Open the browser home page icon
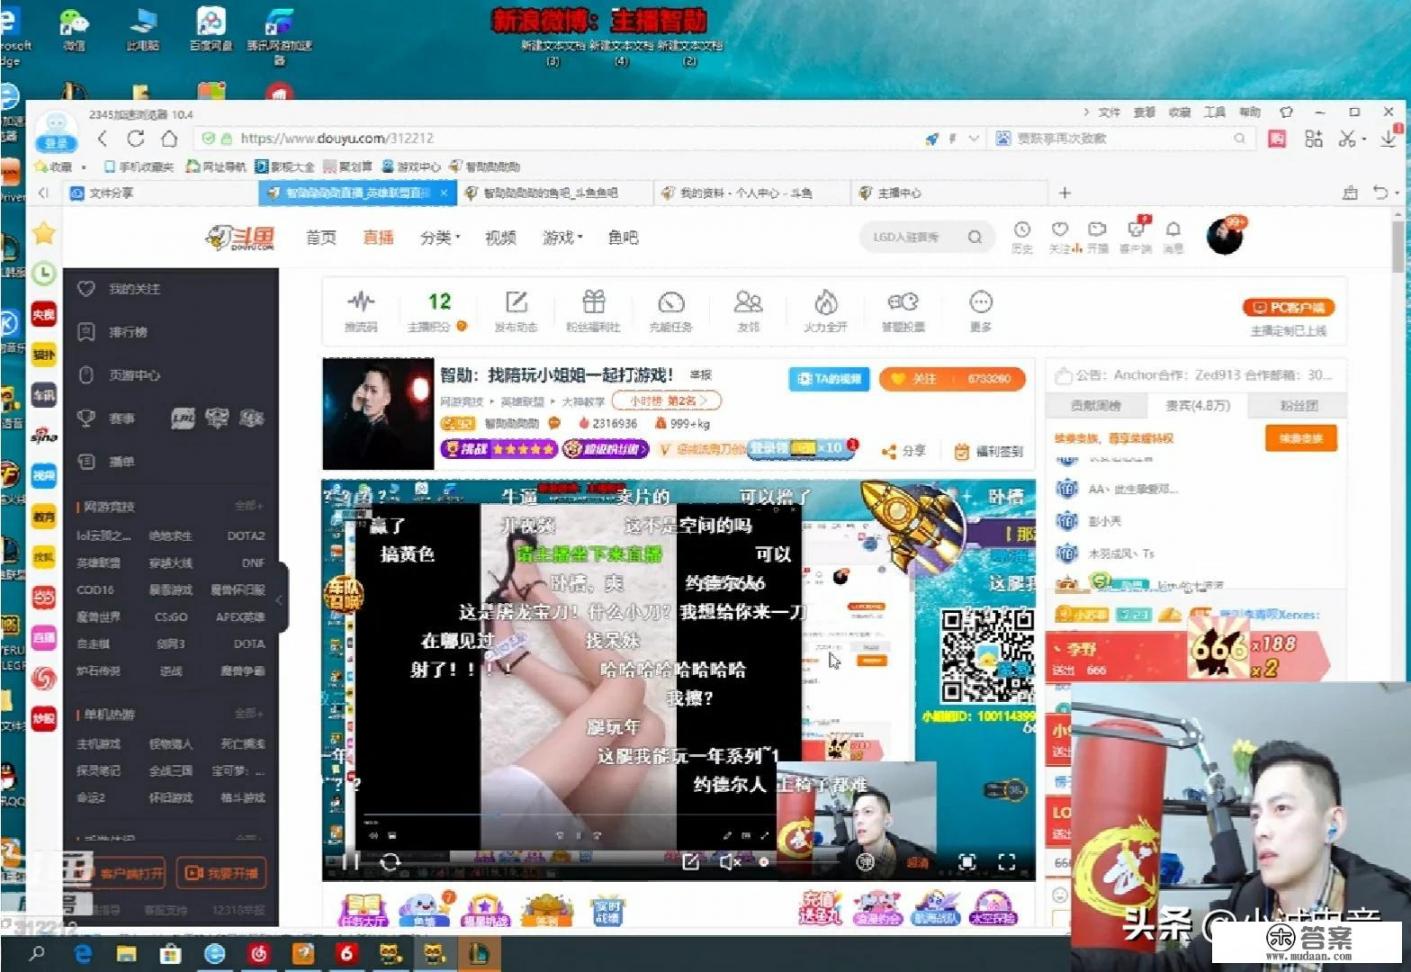The height and width of the screenshot is (972, 1411). (x=169, y=138)
